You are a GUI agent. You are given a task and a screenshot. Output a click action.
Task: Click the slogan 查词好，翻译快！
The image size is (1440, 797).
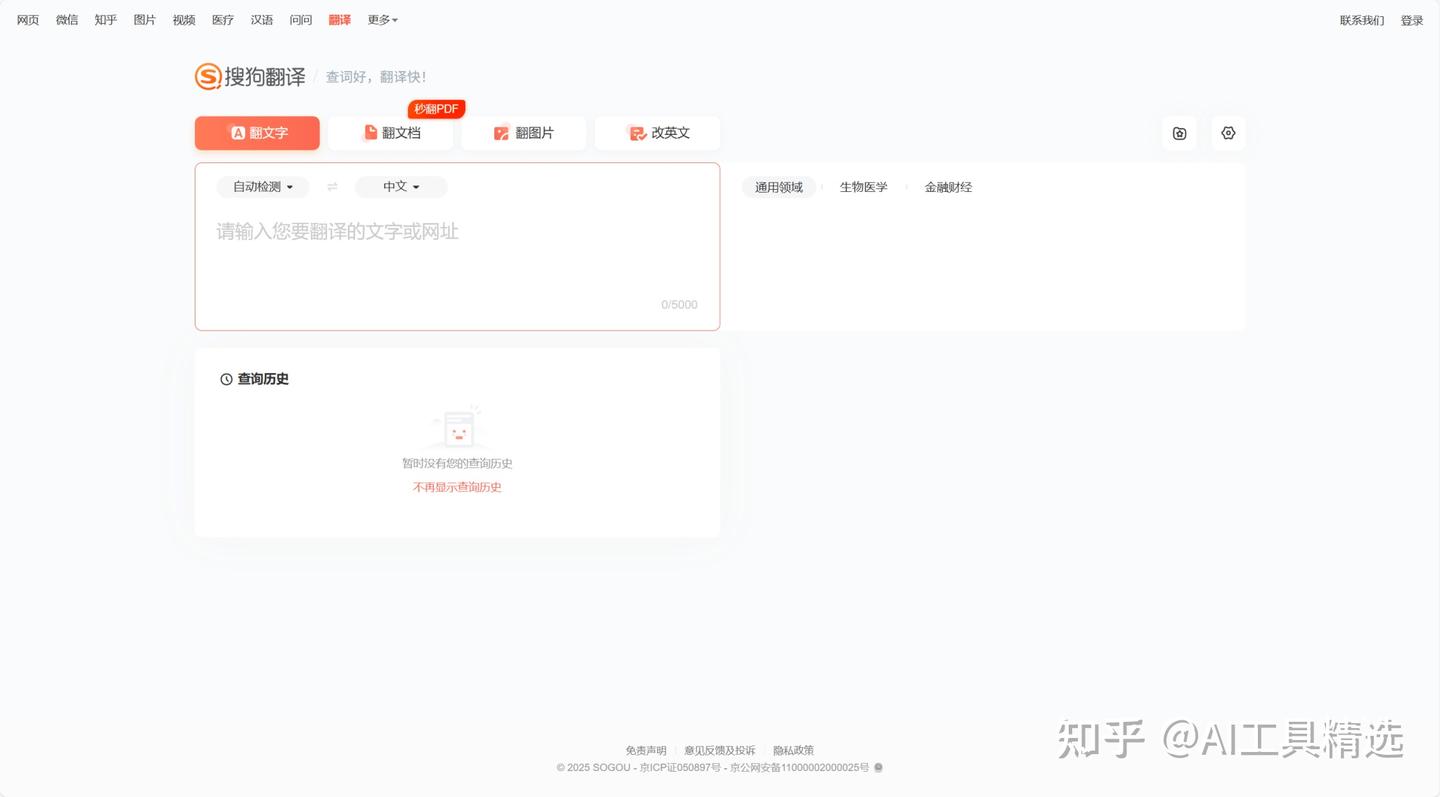click(376, 77)
